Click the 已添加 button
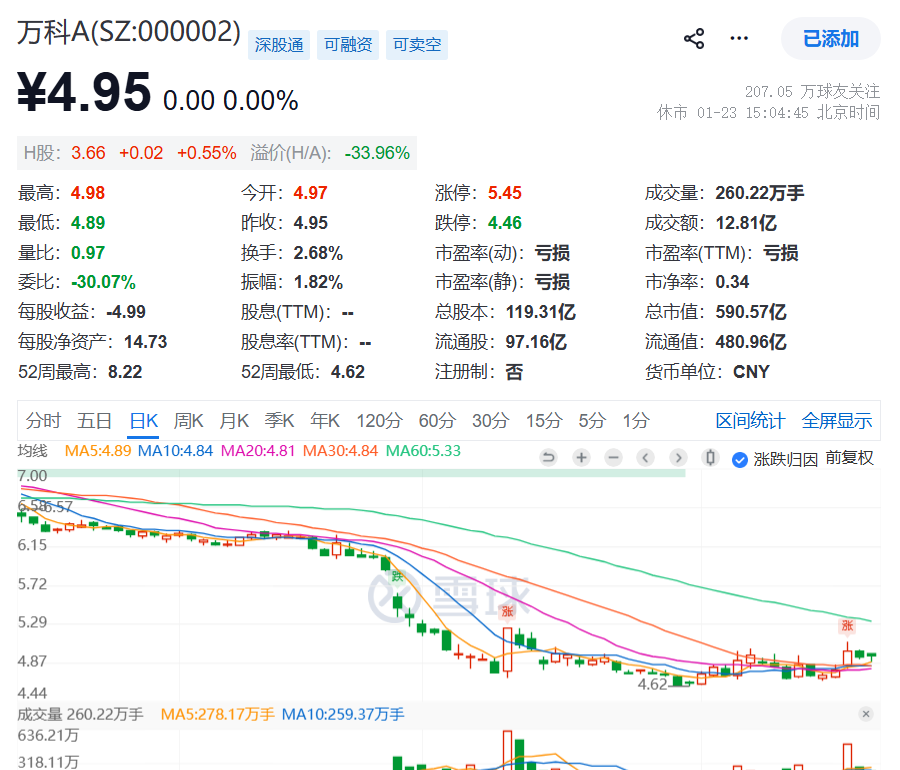This screenshot has height=770, width=900. (x=831, y=38)
